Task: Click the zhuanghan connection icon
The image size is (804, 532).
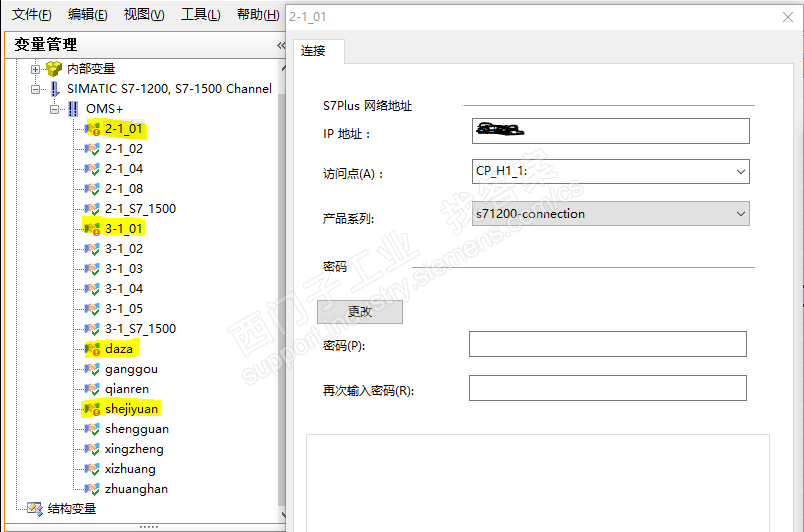Action: tap(92, 488)
